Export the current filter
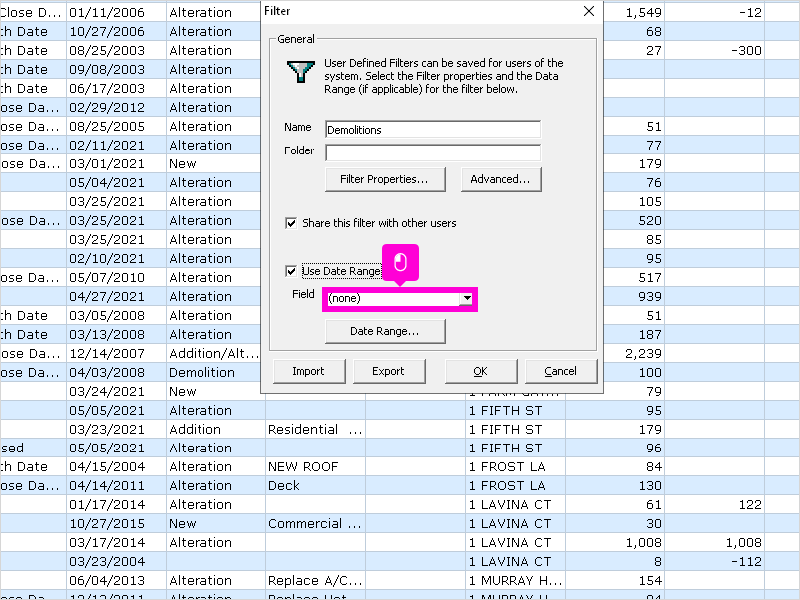800x600 pixels. point(388,371)
